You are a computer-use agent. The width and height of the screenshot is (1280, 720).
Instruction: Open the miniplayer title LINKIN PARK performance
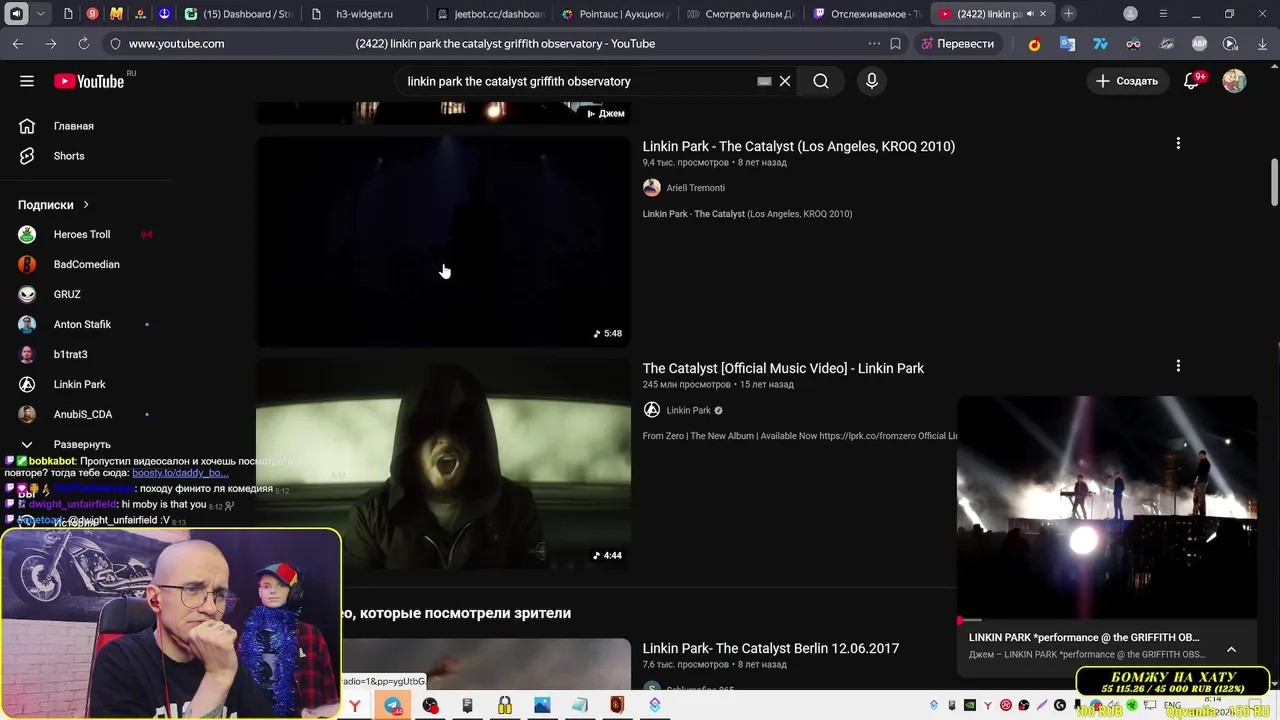tap(1084, 637)
